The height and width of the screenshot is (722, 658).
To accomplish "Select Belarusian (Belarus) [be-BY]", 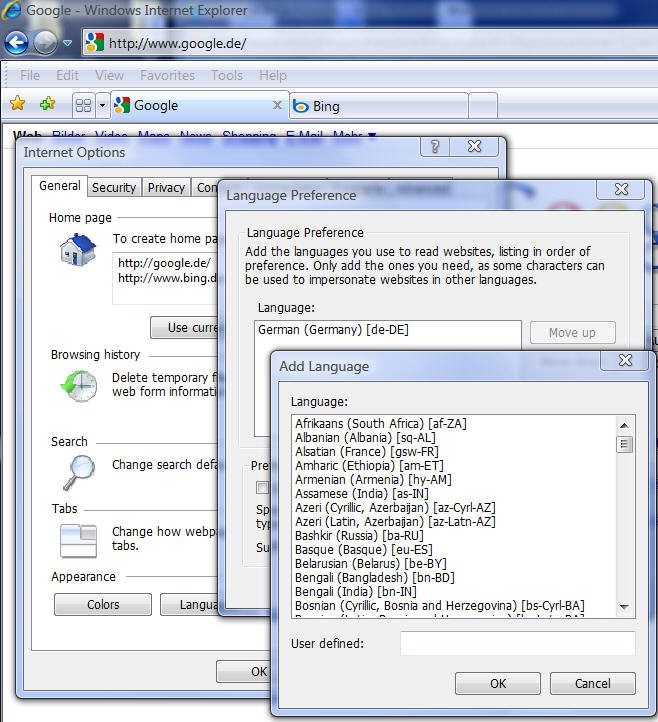I will tap(371, 564).
